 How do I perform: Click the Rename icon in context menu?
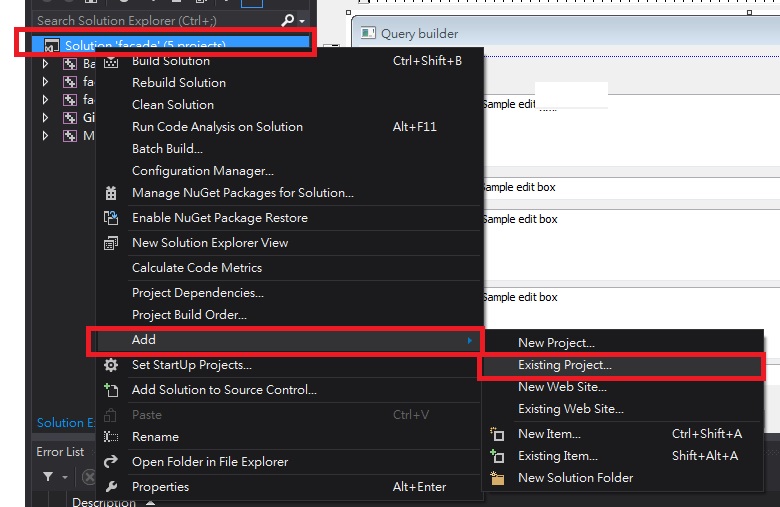(111, 437)
